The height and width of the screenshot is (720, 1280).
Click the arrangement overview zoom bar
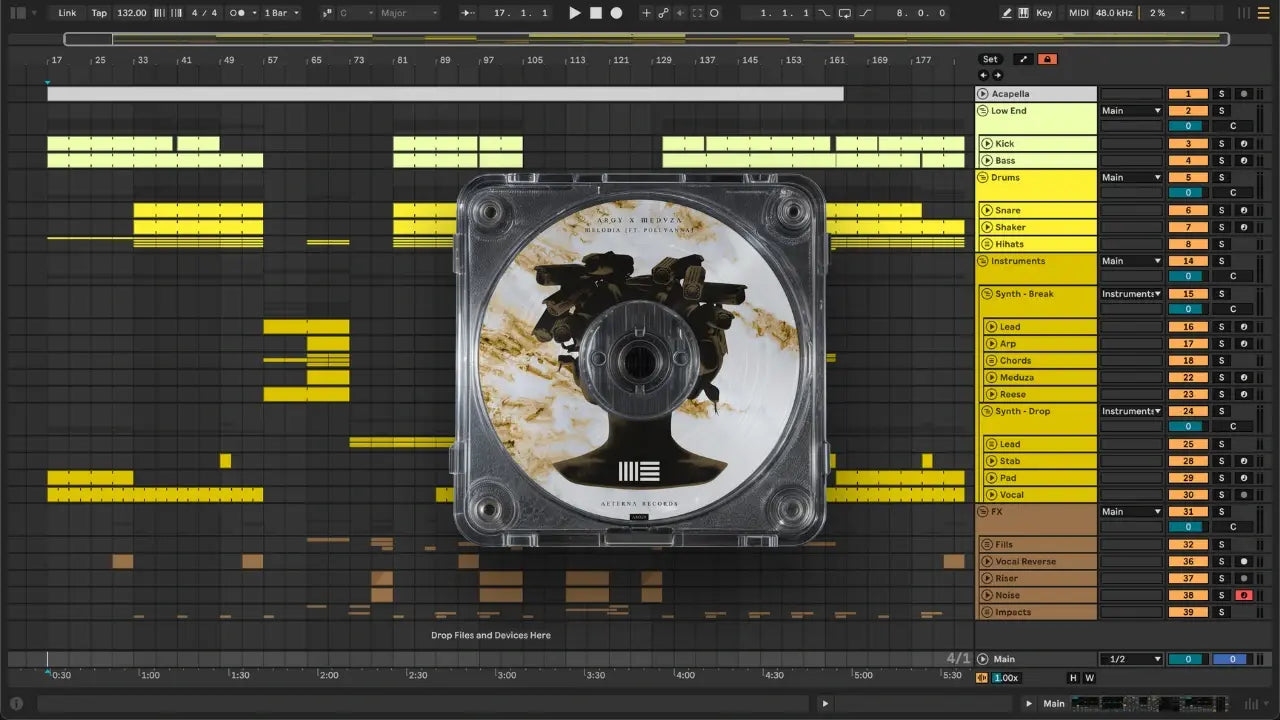646,39
